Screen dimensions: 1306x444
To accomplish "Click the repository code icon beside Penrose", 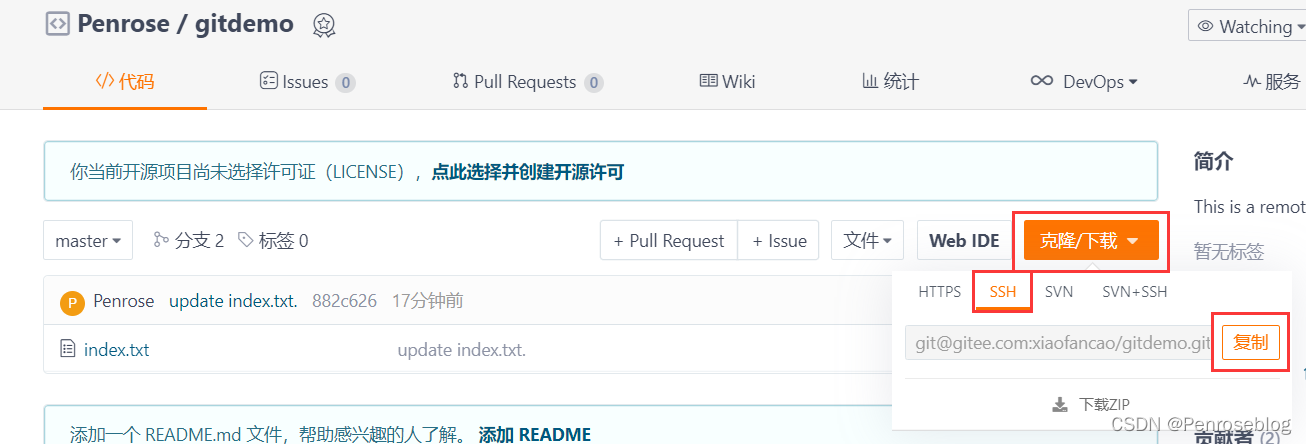I will (57, 23).
